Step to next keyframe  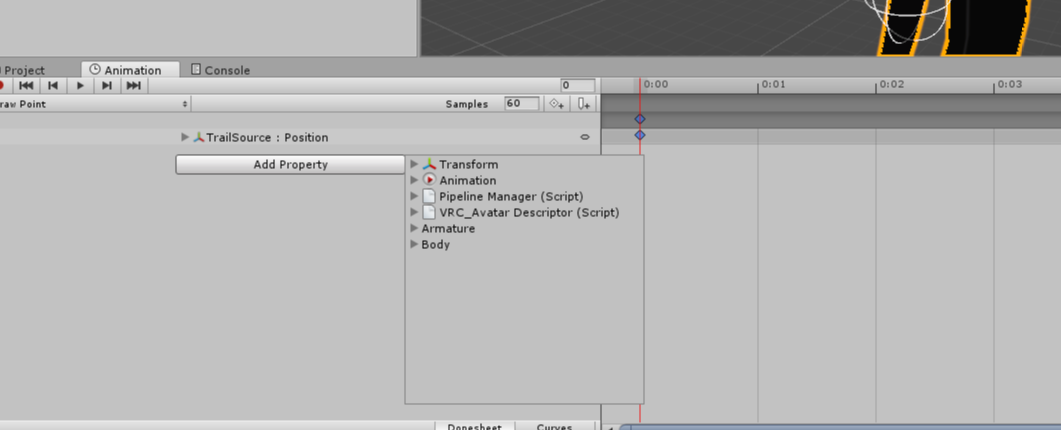(107, 85)
